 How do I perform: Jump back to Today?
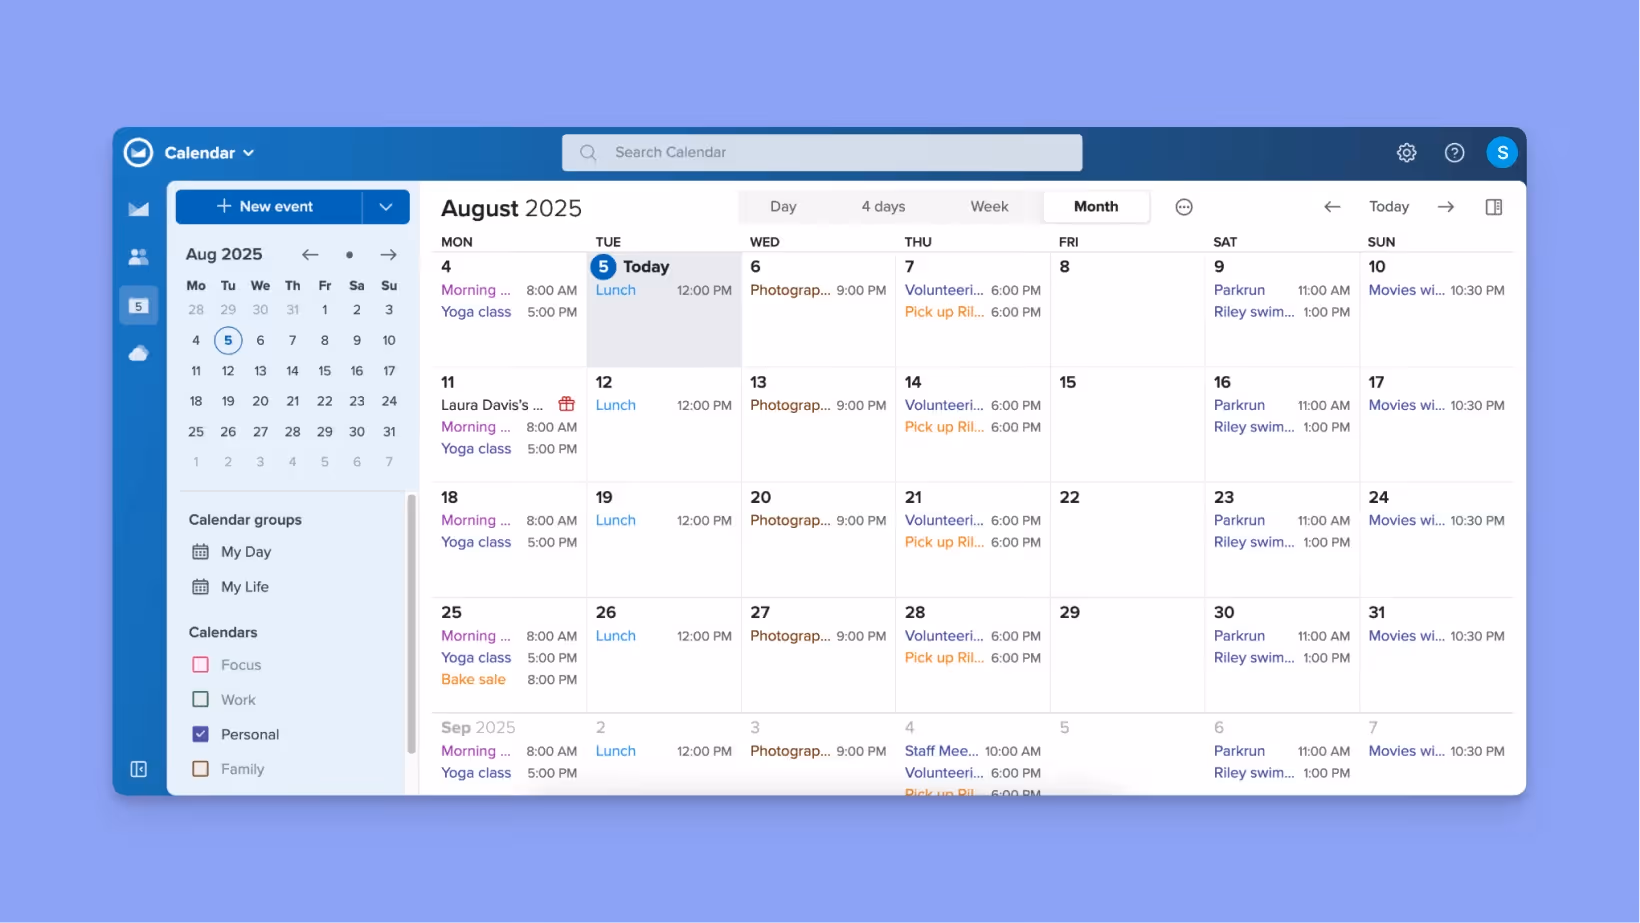tap(1389, 206)
